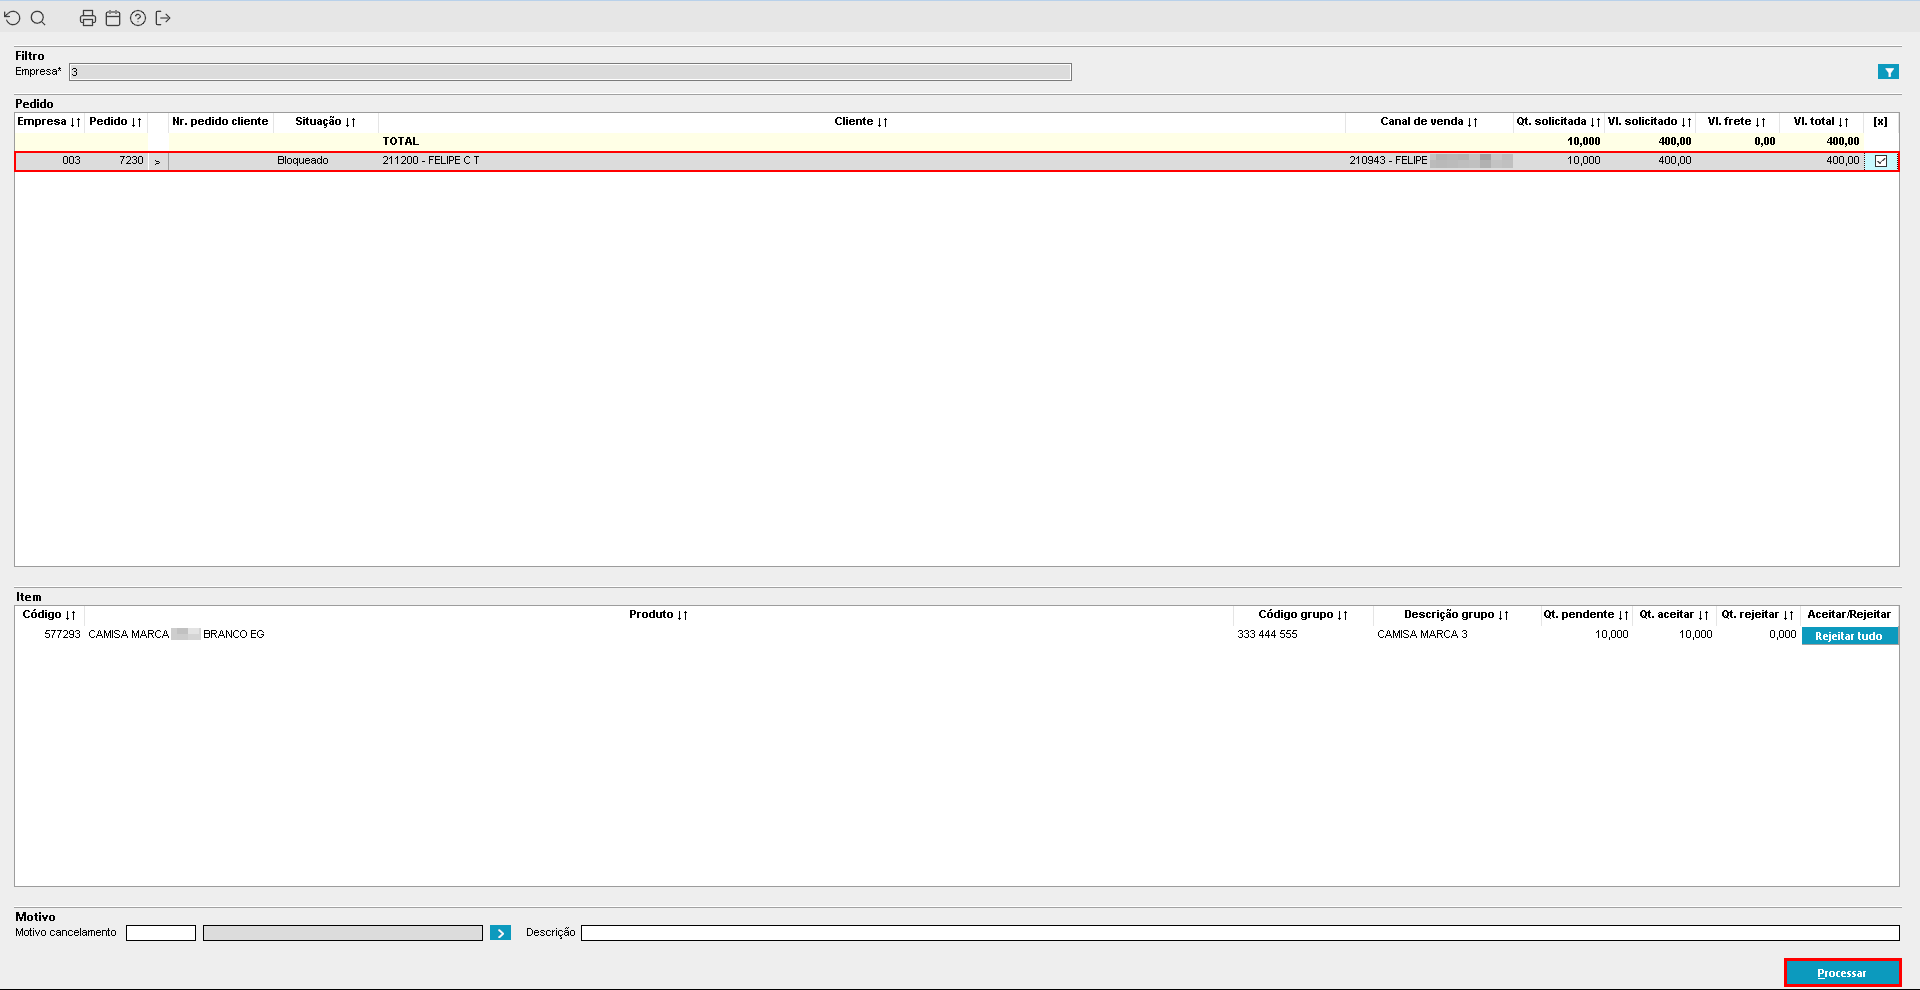This screenshot has height=990, width=1920.
Task: Click the Rejeitar tudo button
Action: click(1849, 636)
